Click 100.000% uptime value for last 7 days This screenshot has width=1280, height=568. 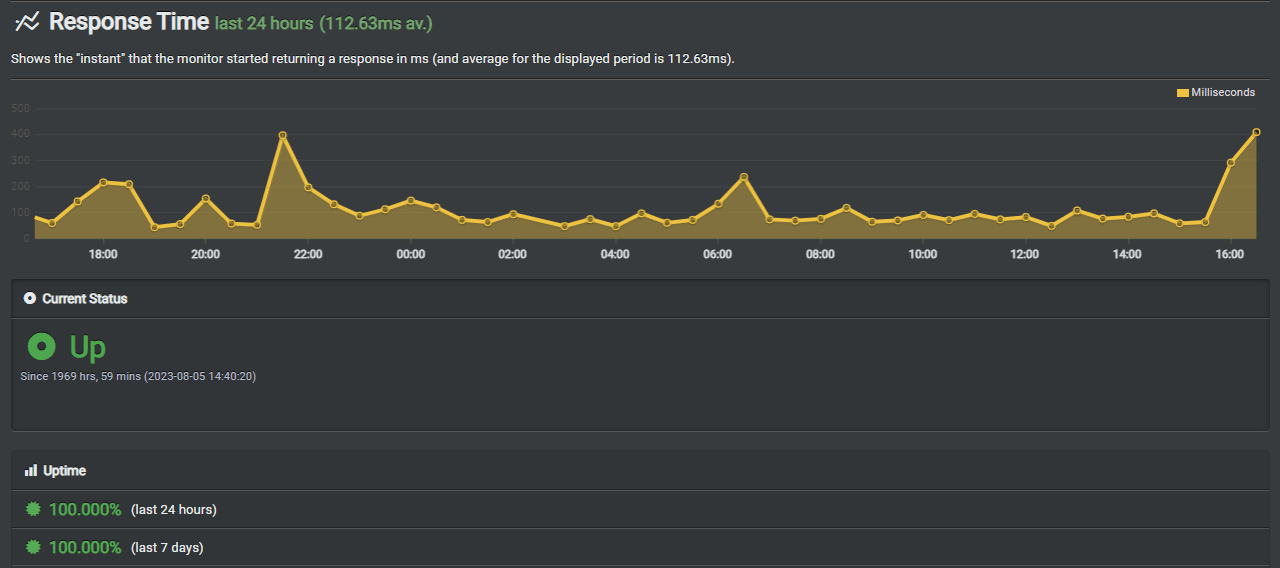[x=85, y=547]
